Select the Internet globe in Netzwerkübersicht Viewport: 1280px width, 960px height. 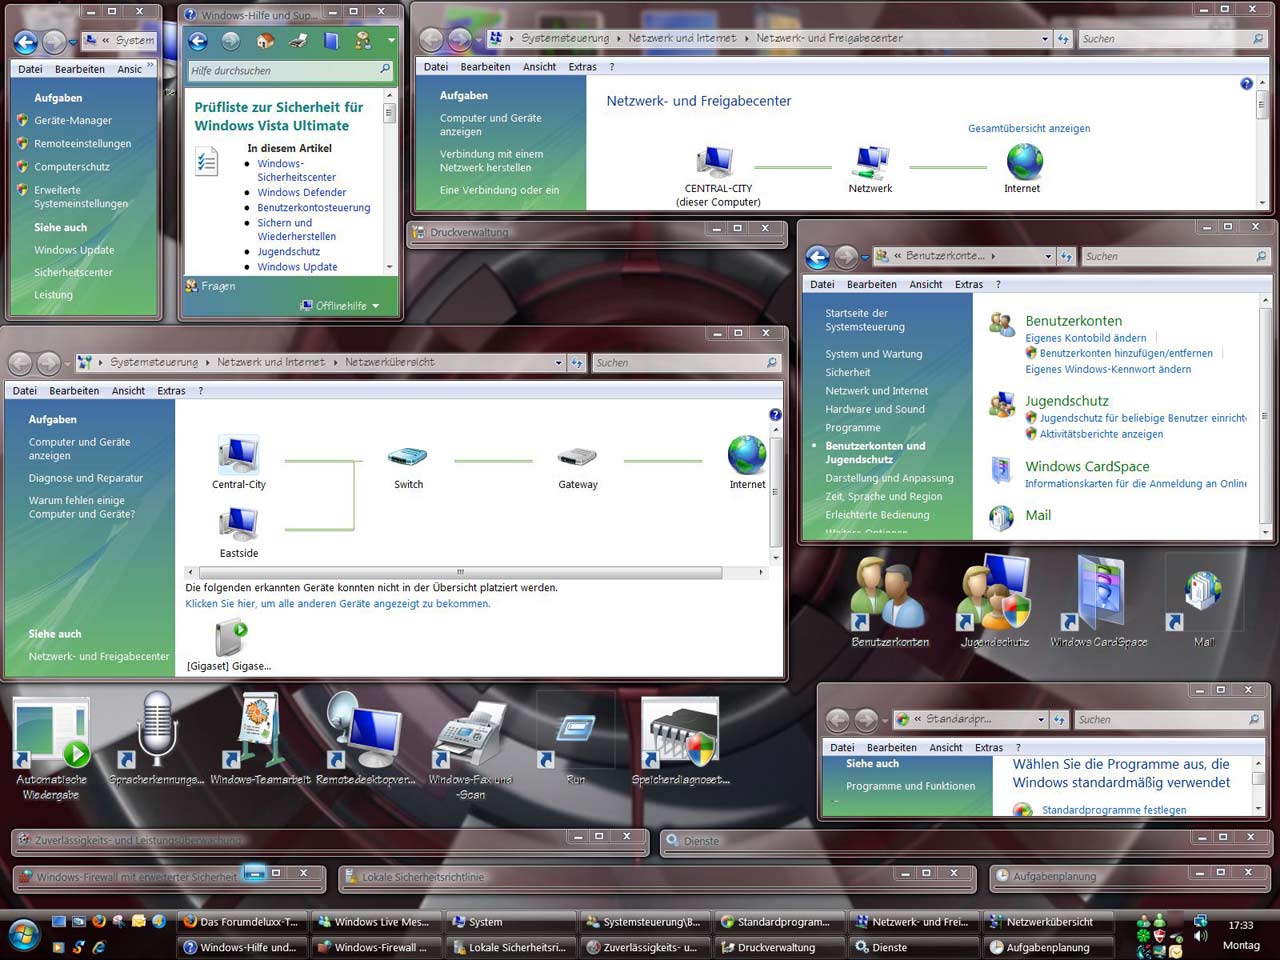[747, 462]
